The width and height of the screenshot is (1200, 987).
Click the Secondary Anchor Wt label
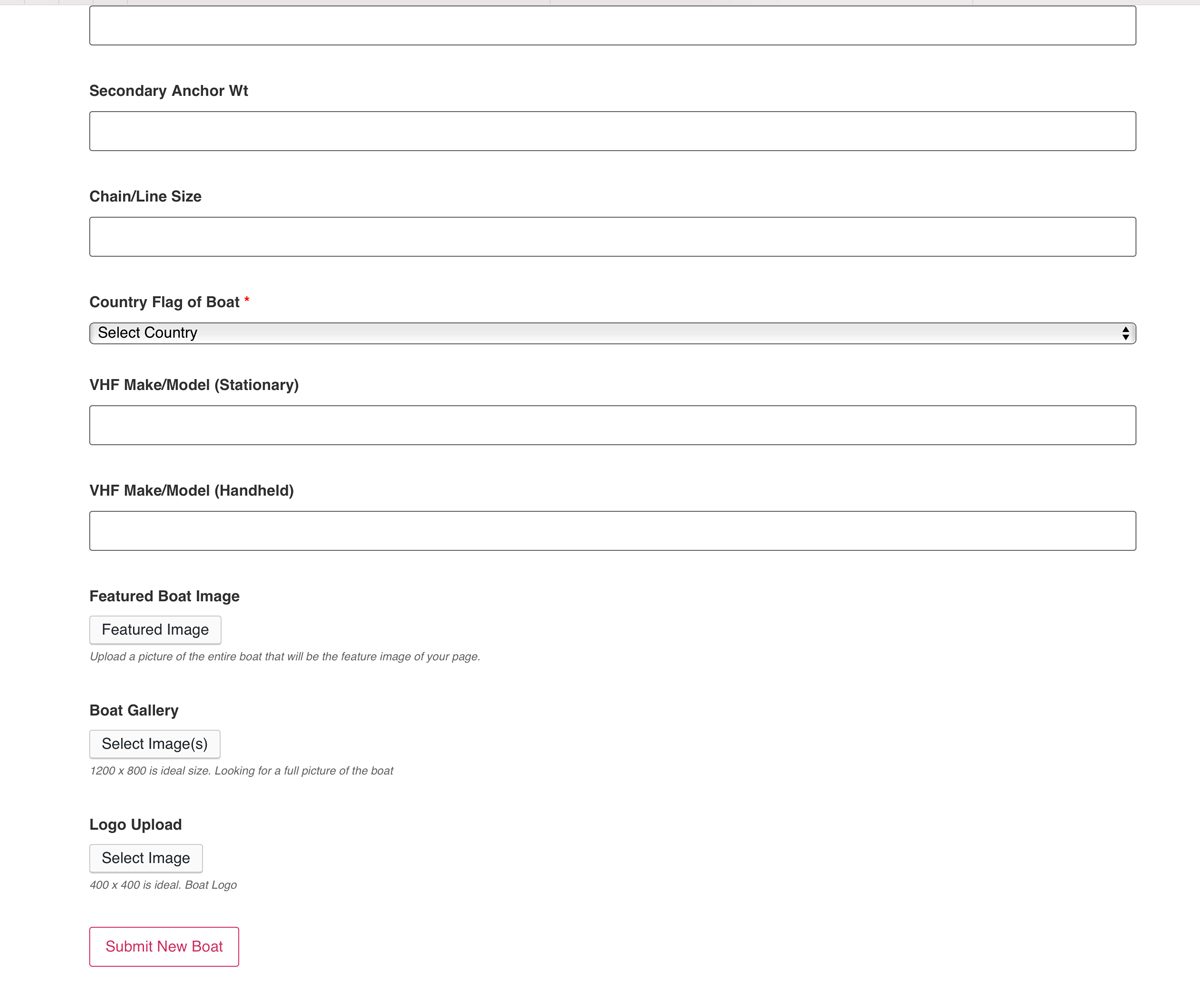[x=168, y=91]
